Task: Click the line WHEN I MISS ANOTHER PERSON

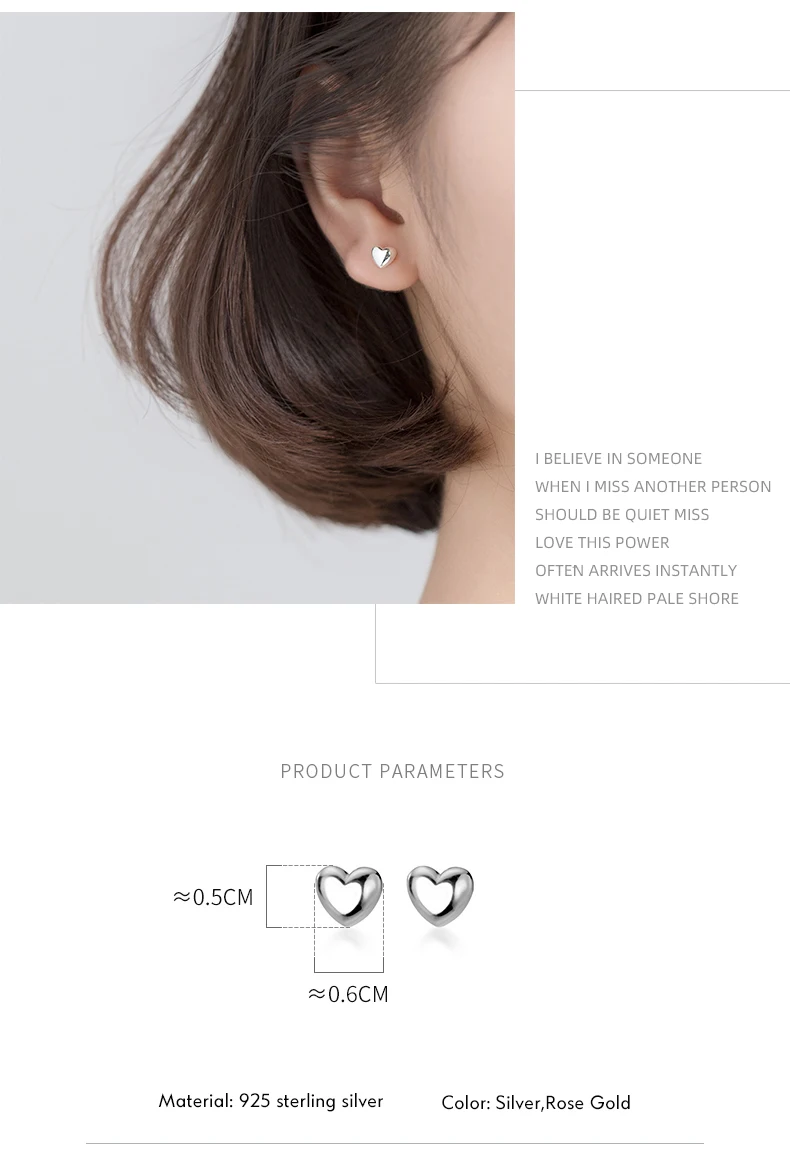Action: pos(653,486)
